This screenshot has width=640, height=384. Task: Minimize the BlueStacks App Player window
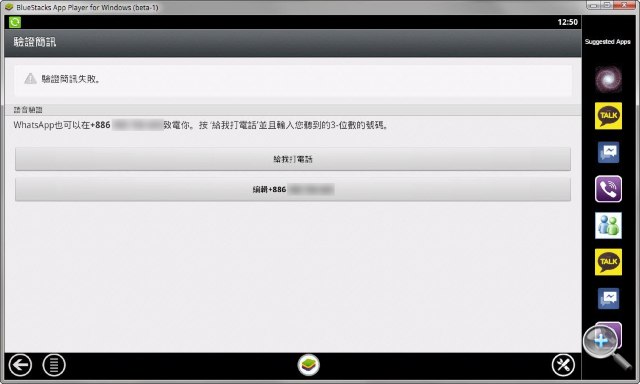point(593,5)
